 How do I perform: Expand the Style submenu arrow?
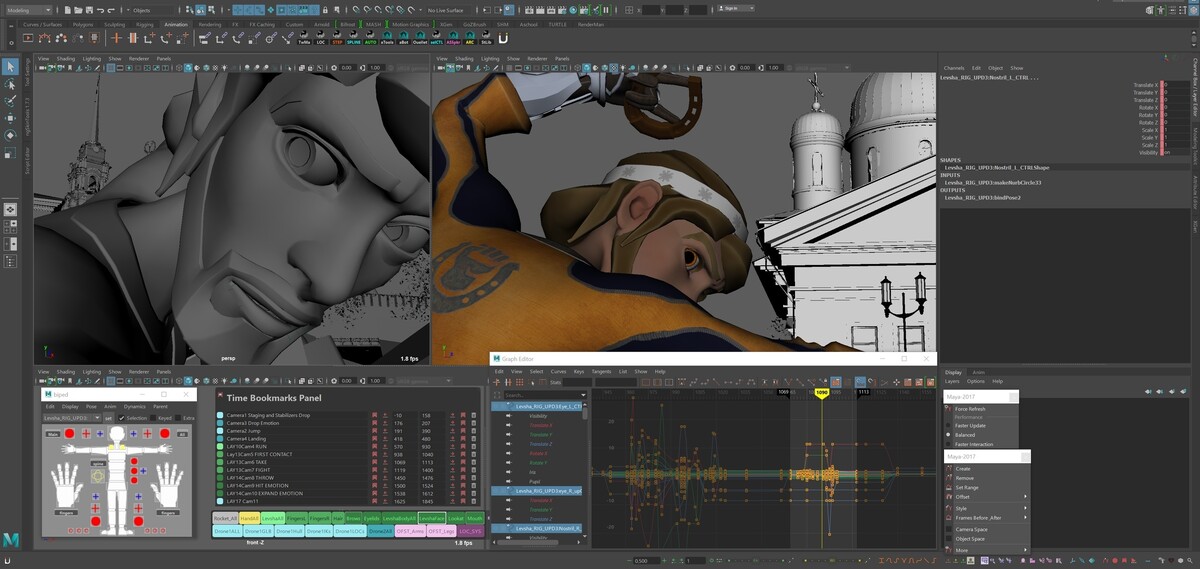1025,508
